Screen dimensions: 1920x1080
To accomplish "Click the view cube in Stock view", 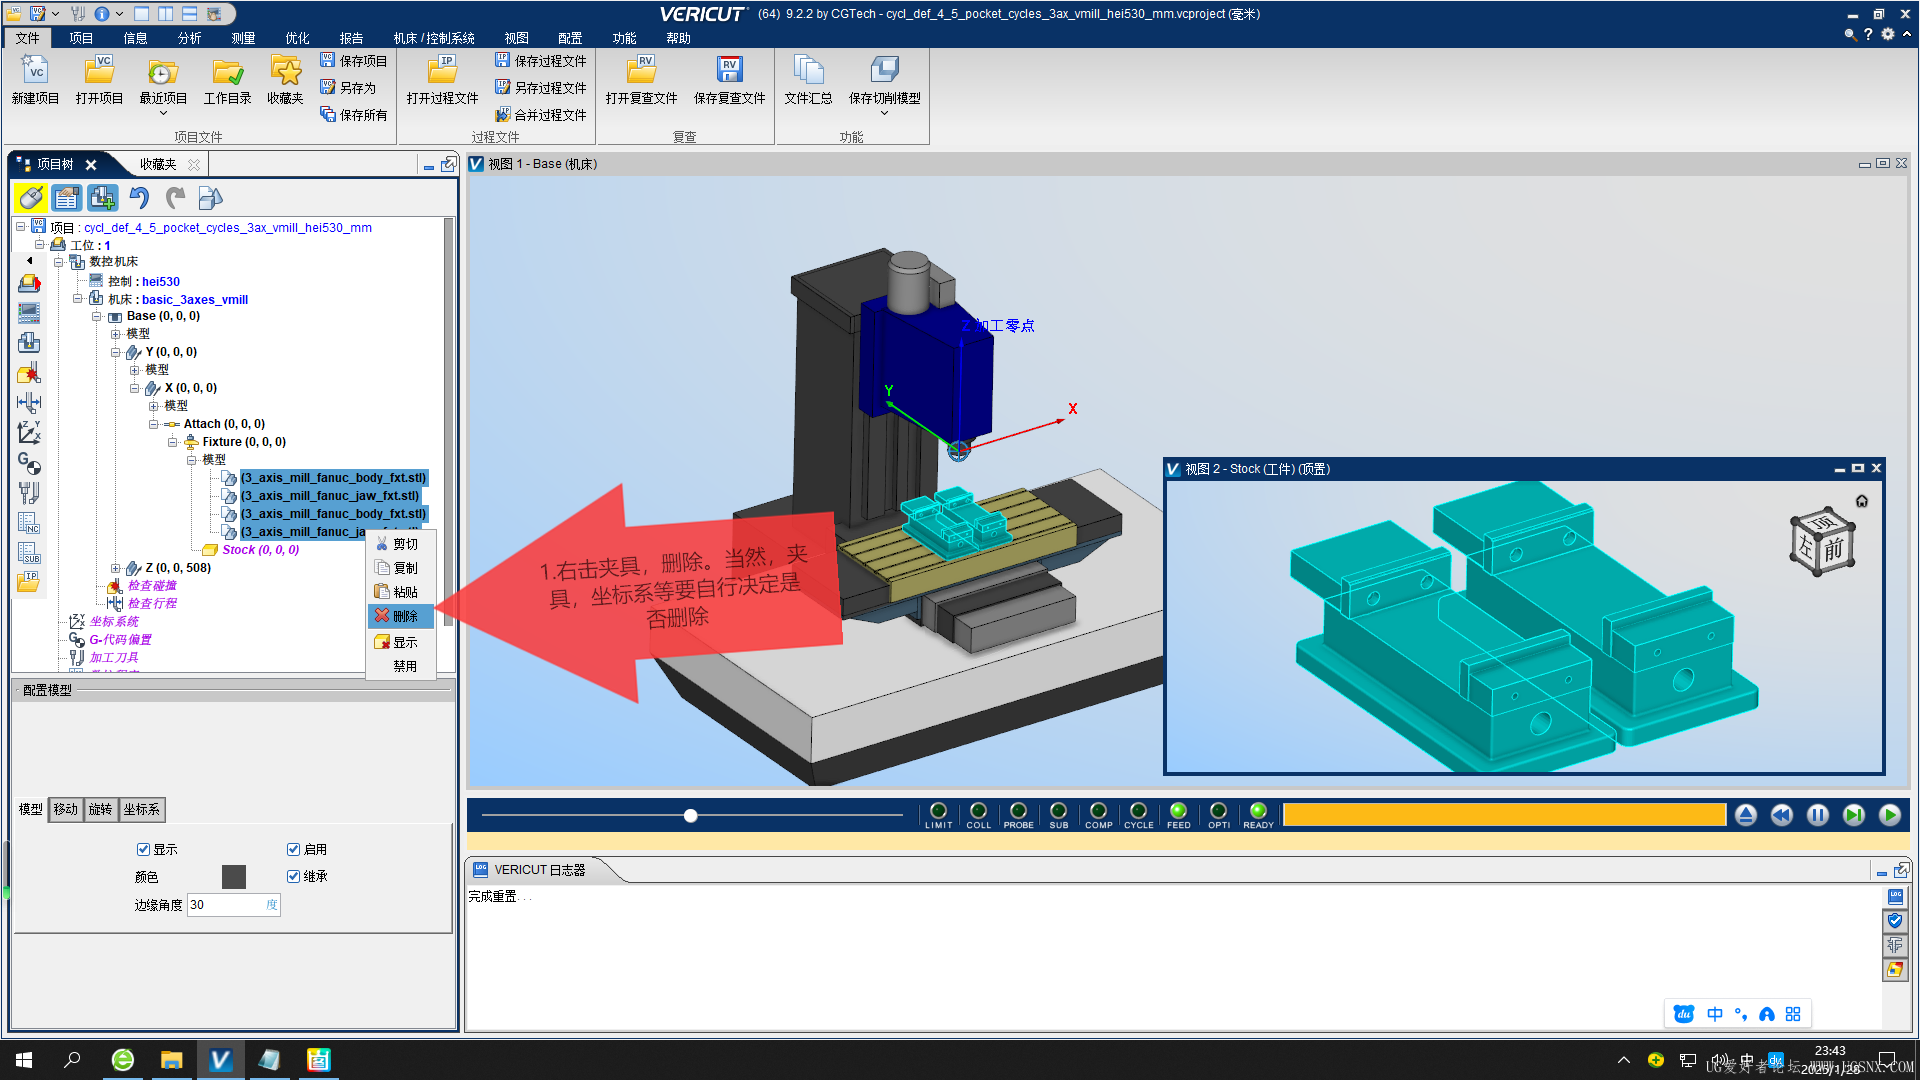I will 1824,542.
